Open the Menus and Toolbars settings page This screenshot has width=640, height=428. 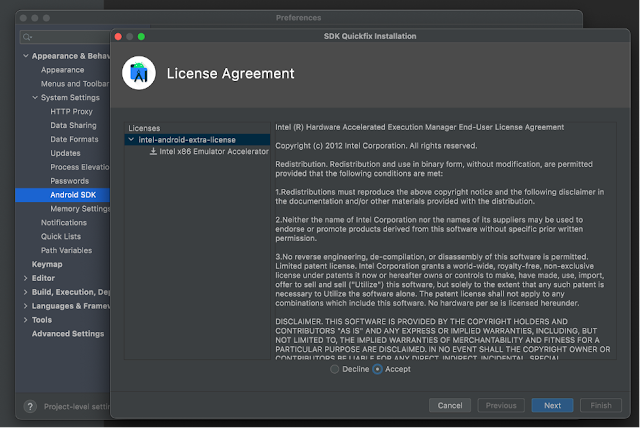[x=75, y=84]
